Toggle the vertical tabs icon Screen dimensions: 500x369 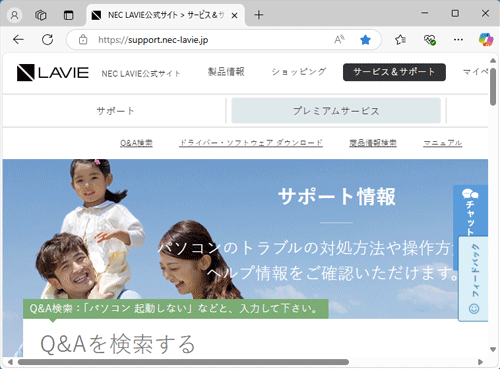tap(68, 15)
